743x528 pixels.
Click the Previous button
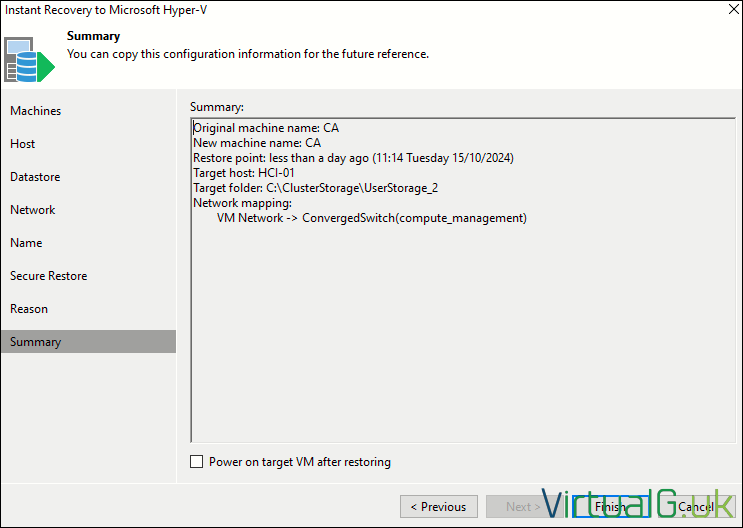tap(439, 507)
